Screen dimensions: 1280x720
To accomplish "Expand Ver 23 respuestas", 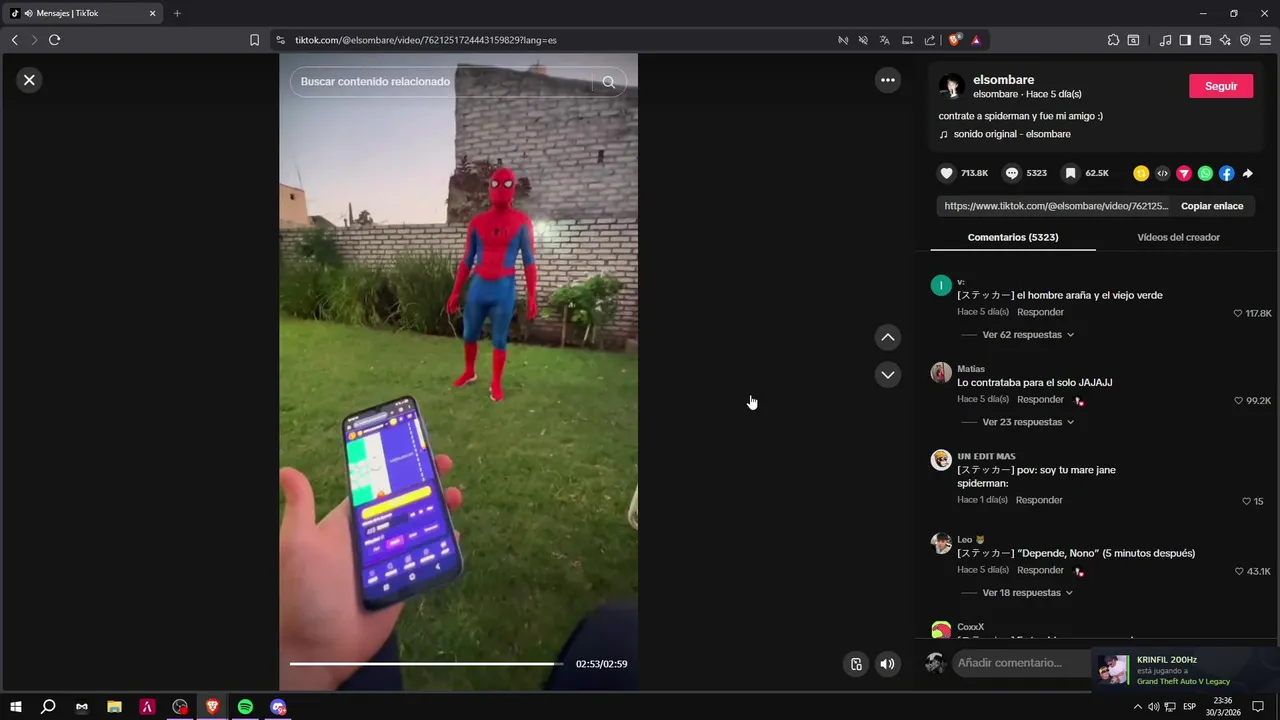I will tap(1028, 422).
